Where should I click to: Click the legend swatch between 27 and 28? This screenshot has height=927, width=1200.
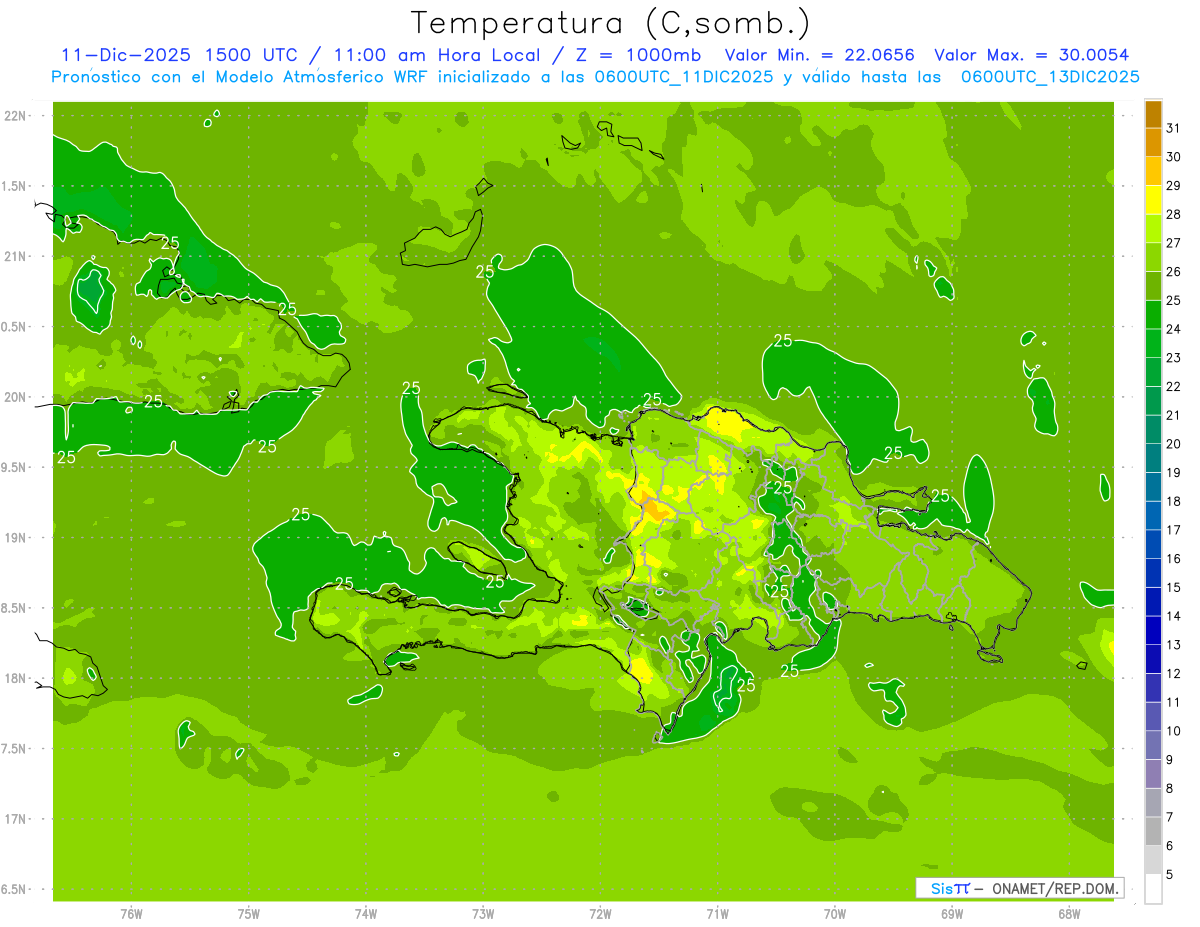tap(1153, 228)
